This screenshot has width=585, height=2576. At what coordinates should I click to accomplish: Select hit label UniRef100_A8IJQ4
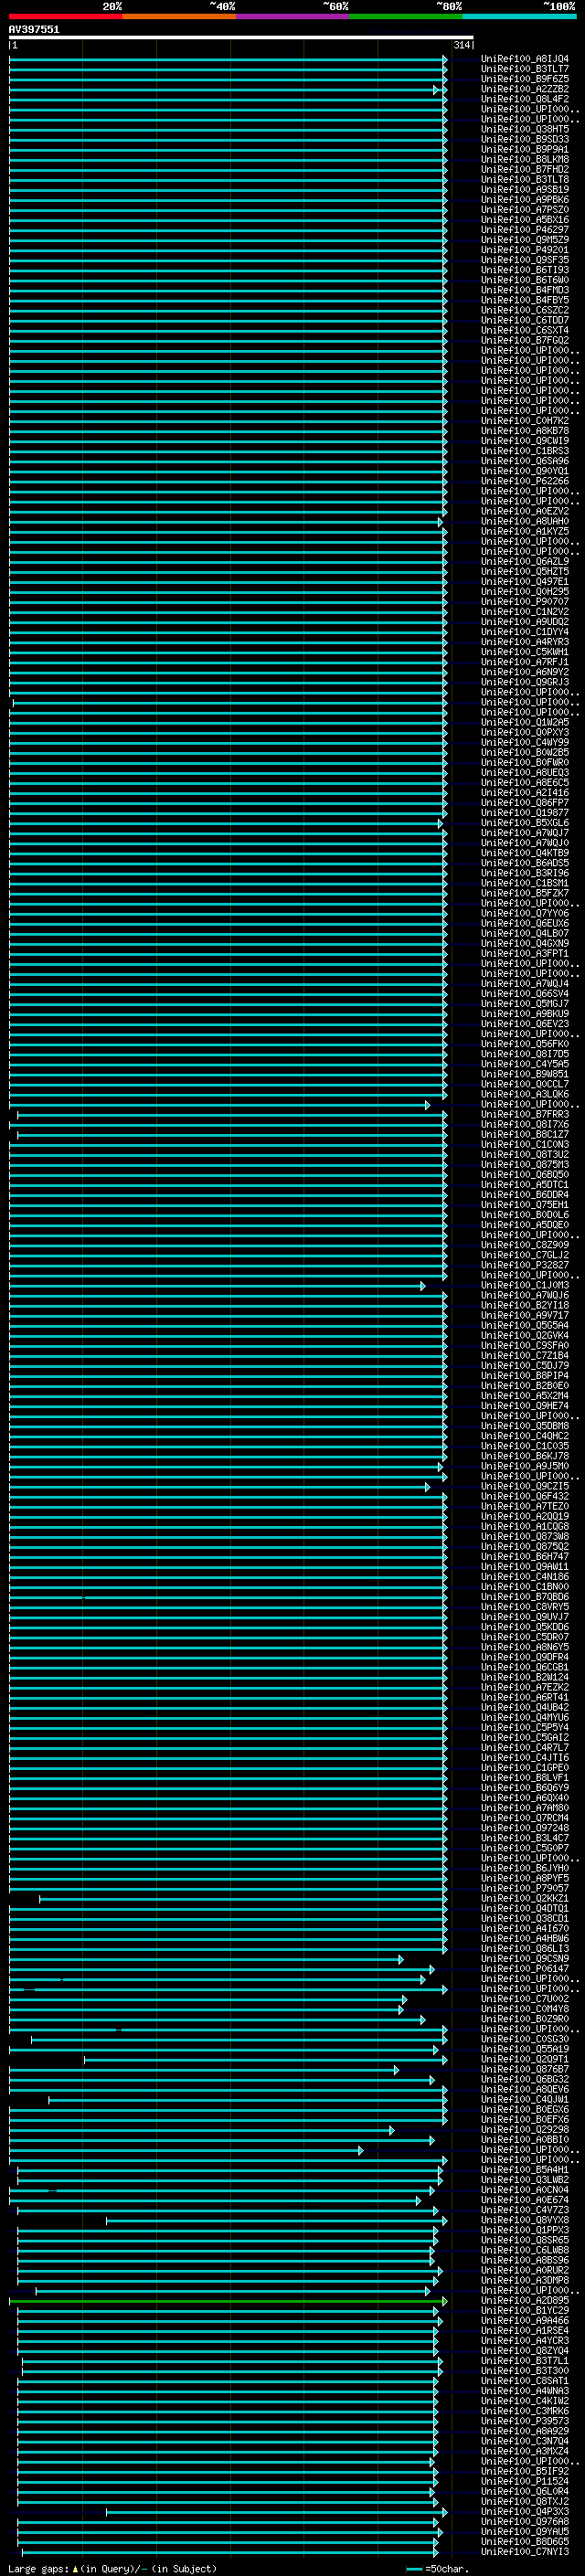pyautogui.click(x=524, y=59)
